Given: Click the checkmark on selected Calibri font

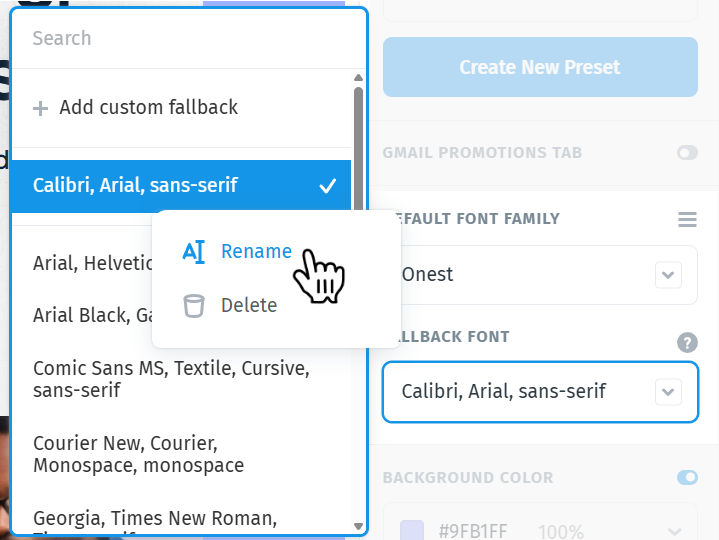Looking at the screenshot, I should [327, 186].
